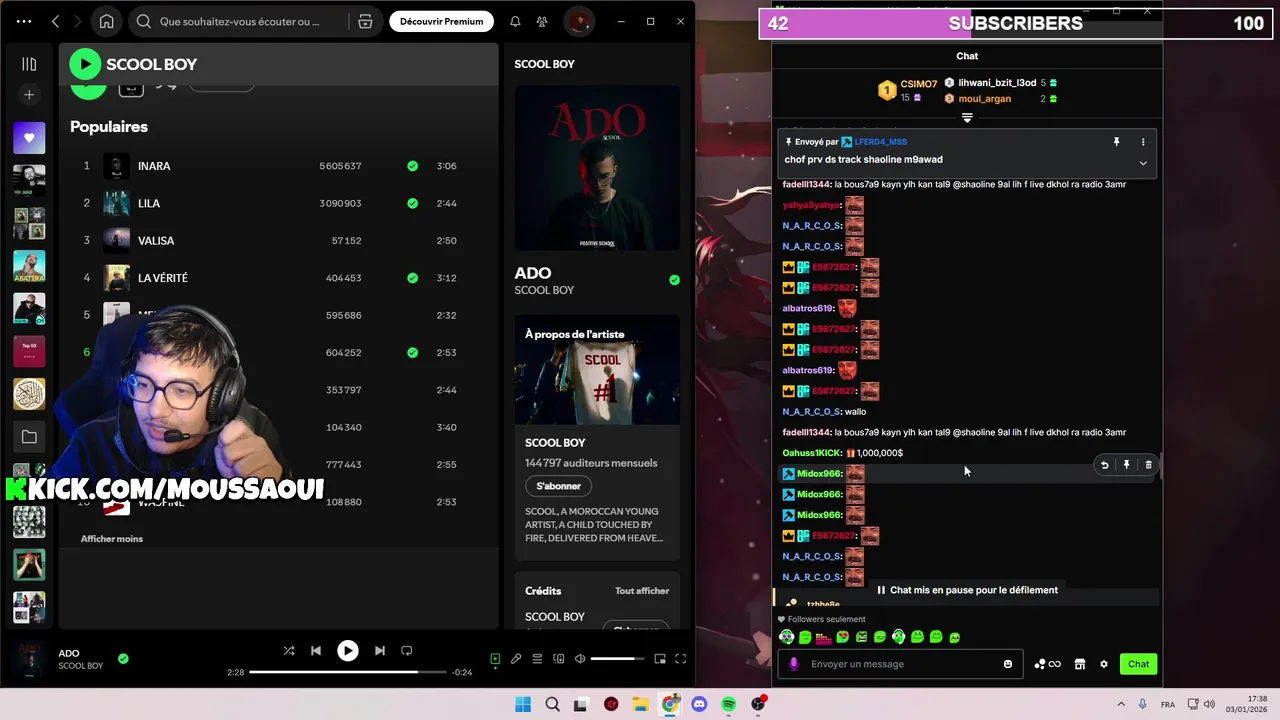The image size is (1280, 720).
Task: Open local files folder in sidebar
Action: pyautogui.click(x=29, y=437)
